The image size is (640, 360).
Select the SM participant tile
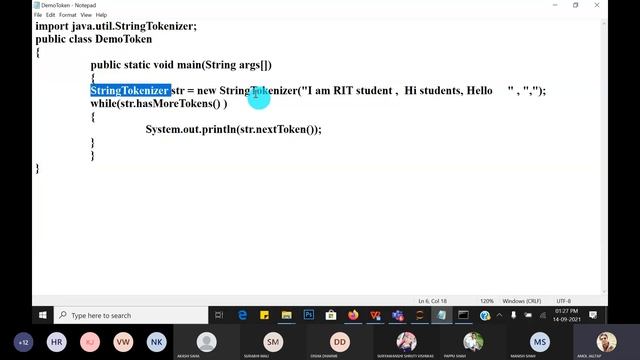273,342
